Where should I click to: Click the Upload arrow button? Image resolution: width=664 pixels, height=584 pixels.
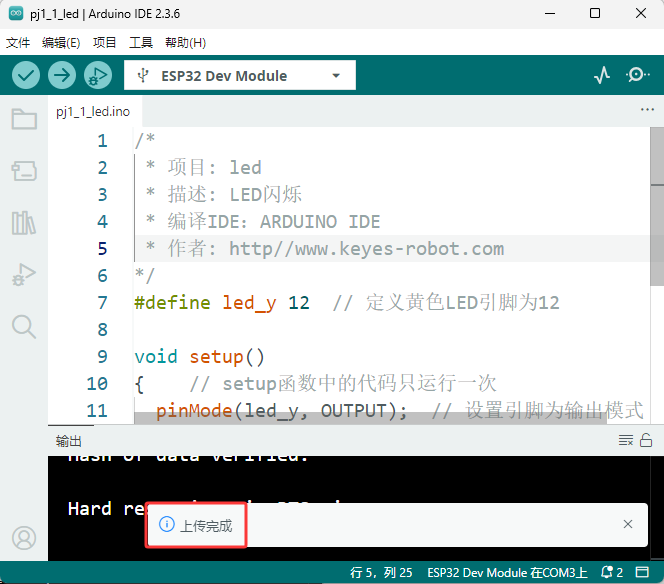point(62,75)
